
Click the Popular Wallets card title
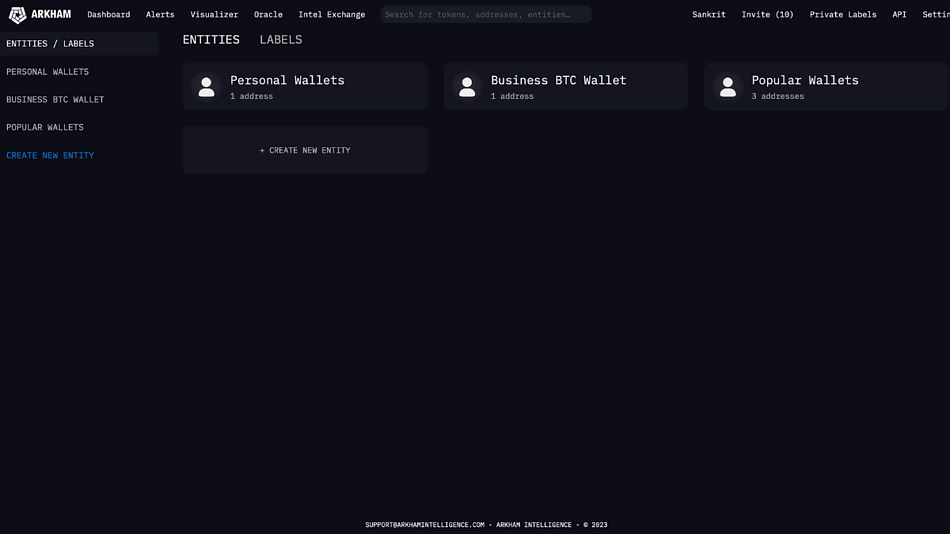[805, 80]
